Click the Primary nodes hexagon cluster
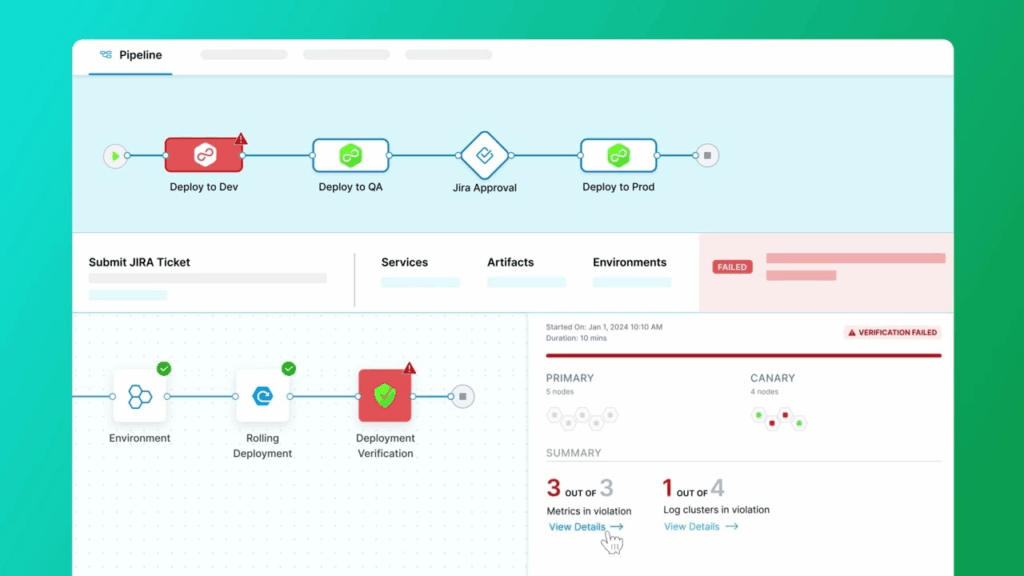Screen dimensions: 1024x576 pyautogui.click(x=581, y=417)
